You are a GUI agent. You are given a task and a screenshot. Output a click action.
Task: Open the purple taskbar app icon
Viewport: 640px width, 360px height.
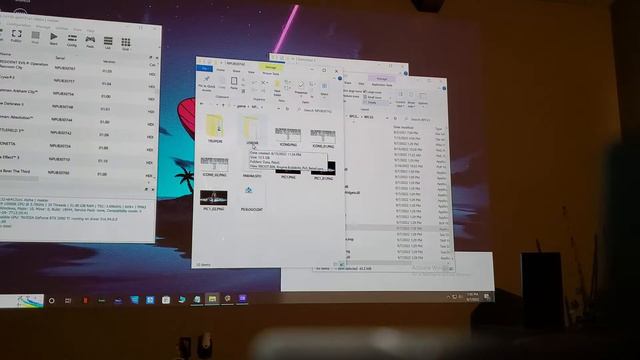242,298
